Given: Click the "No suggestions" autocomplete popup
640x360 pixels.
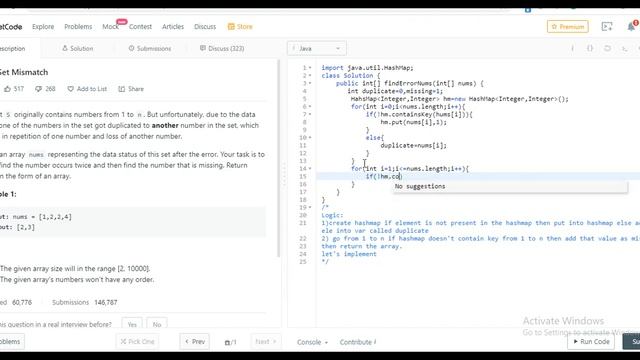Looking at the screenshot, I should click(x=510, y=187).
